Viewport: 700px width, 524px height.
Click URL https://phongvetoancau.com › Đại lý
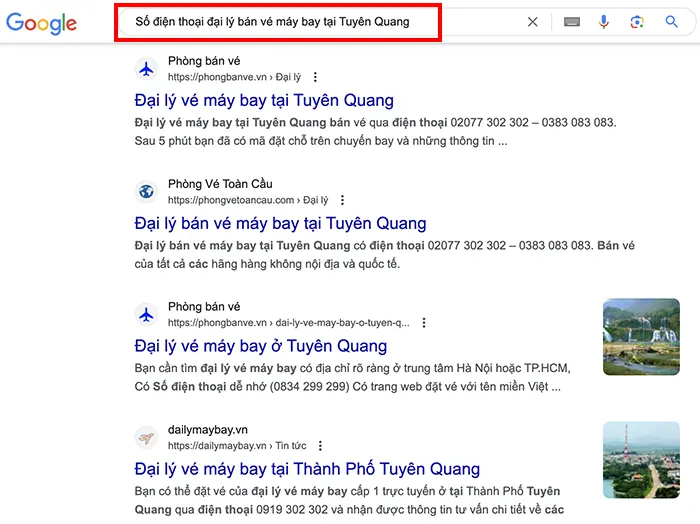pos(248,200)
